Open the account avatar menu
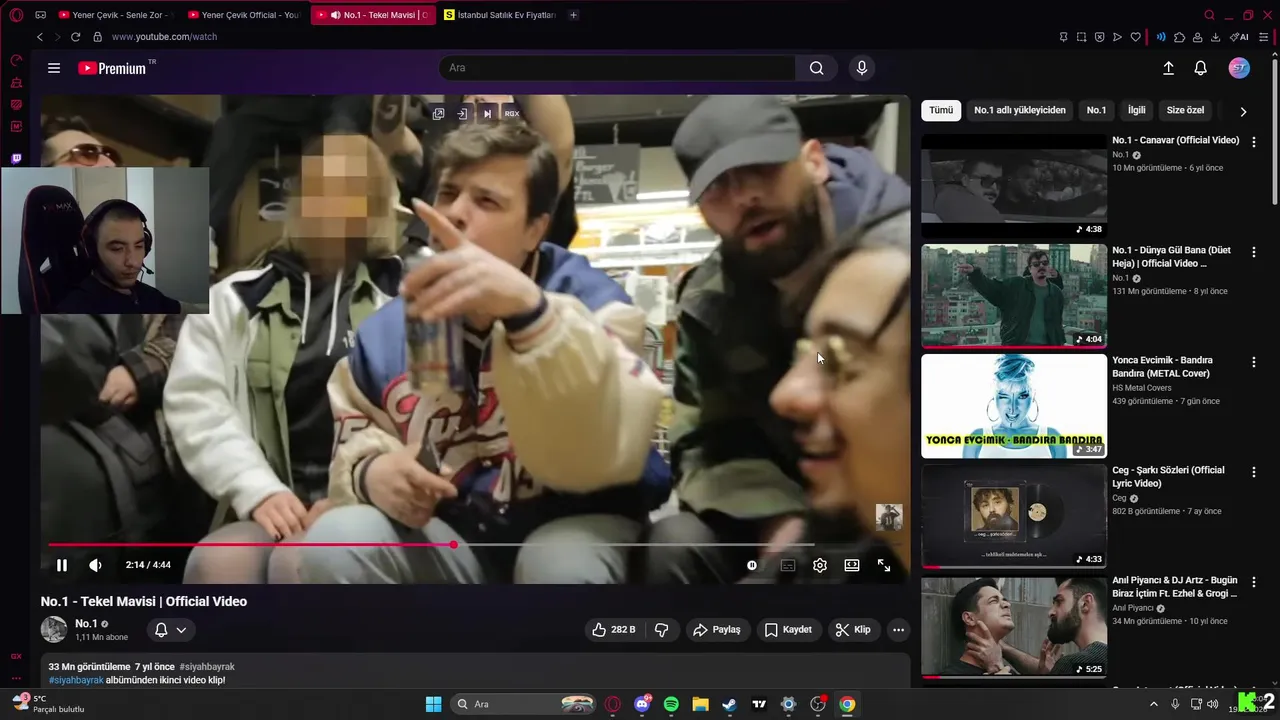 click(x=1239, y=68)
